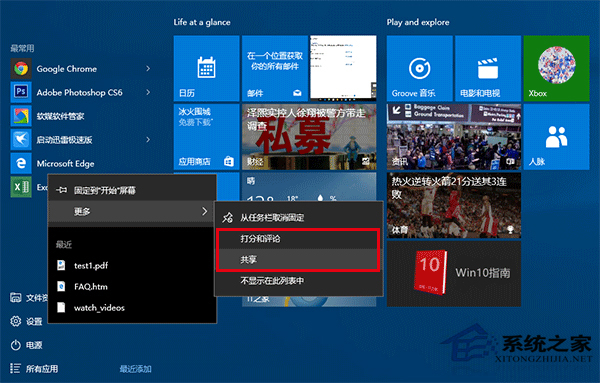Open the 应用商店 store tile
This screenshot has height=383, width=600.
tap(206, 137)
